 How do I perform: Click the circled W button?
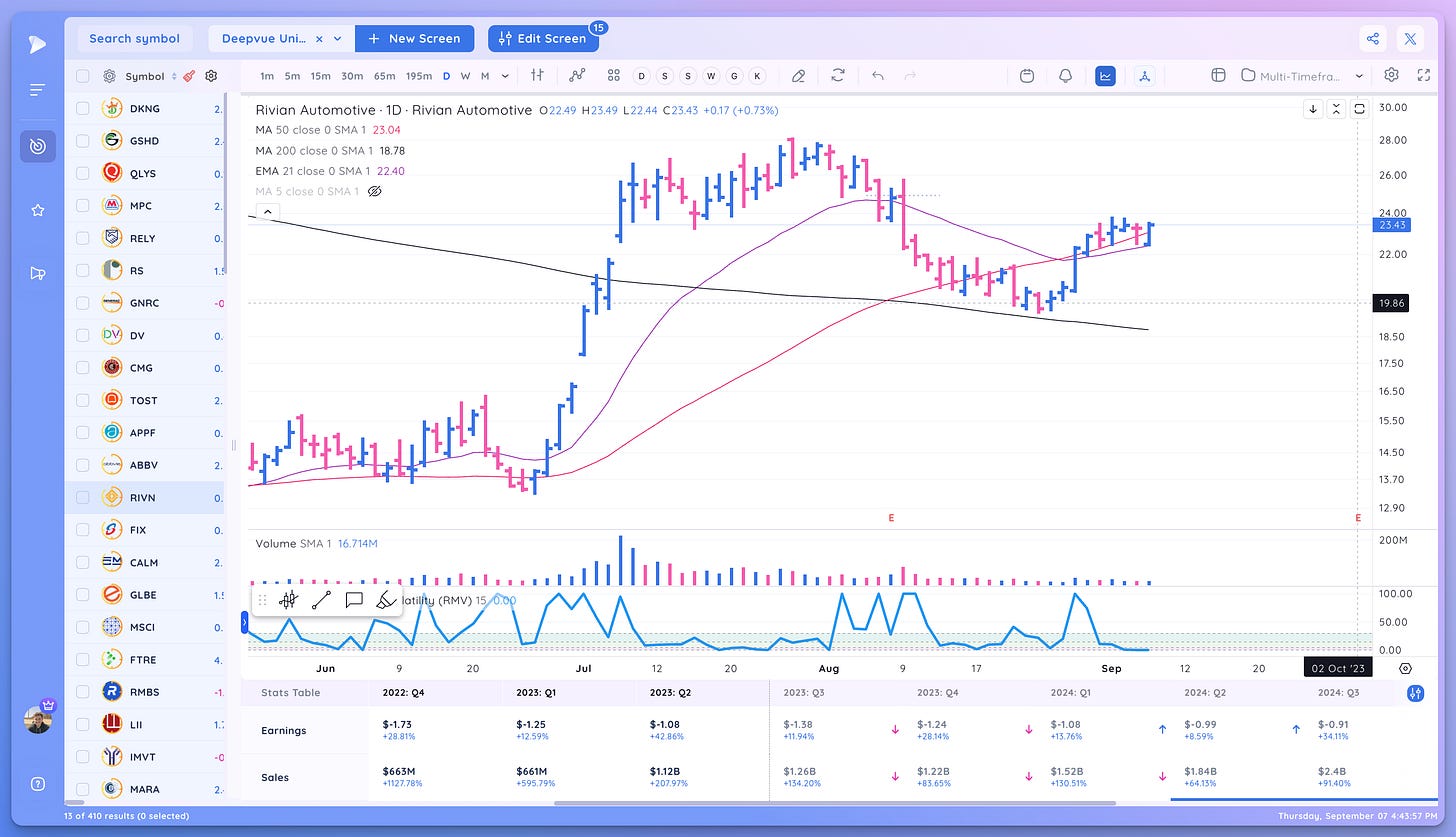(x=711, y=76)
